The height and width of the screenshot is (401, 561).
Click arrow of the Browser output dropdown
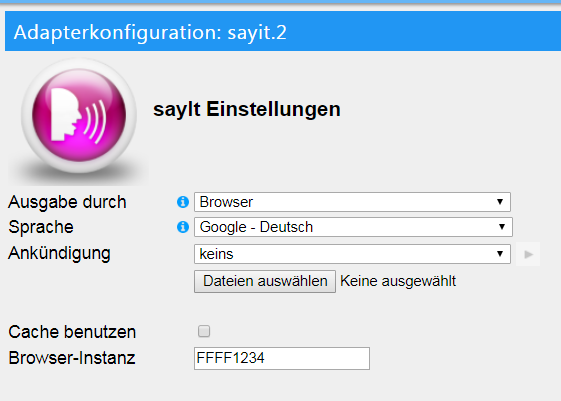(x=500, y=202)
